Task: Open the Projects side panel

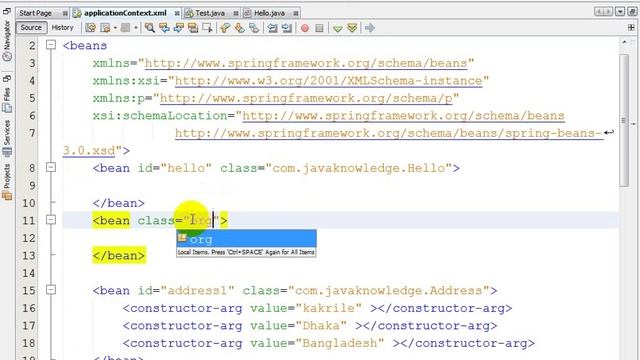Action: click(x=7, y=182)
